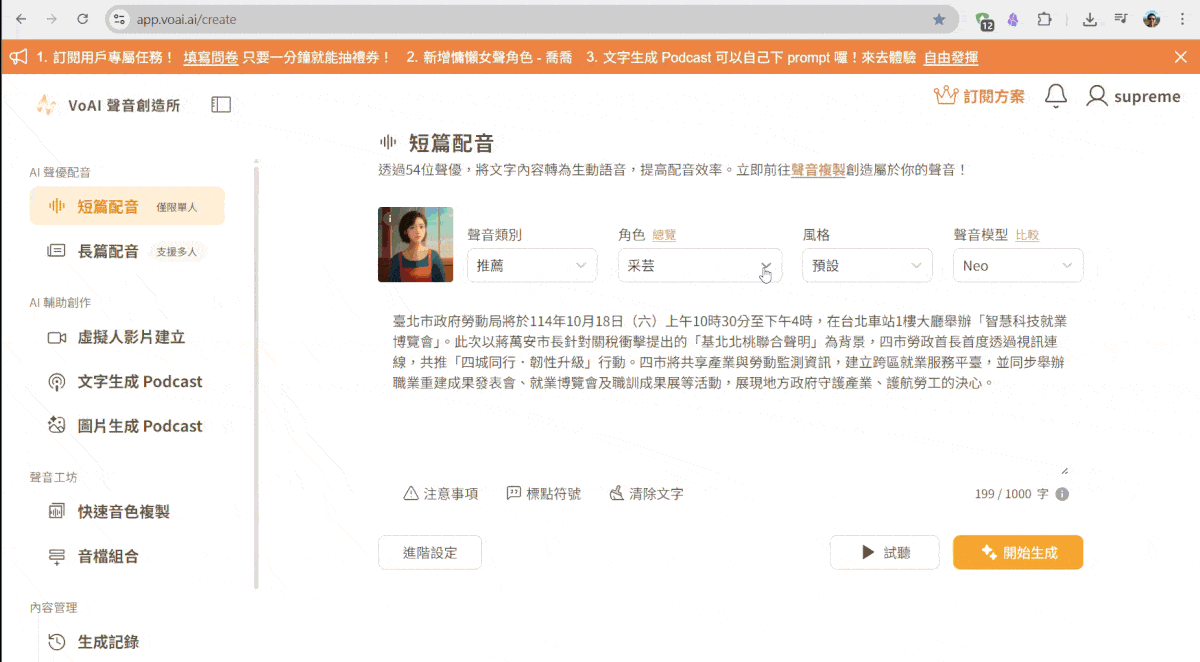Click the VoAI 聲音創造所 logo
Image resolution: width=1200 pixels, height=662 pixels.
(x=108, y=105)
